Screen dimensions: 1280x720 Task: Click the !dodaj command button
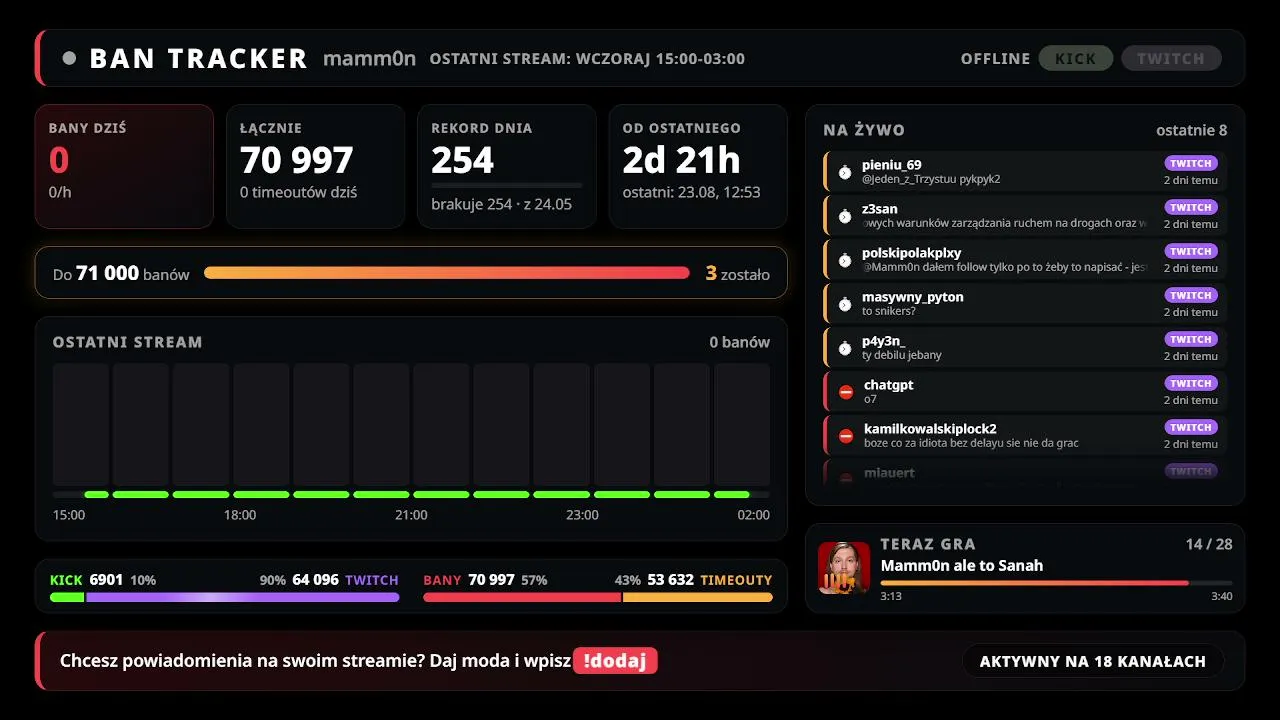pos(615,661)
